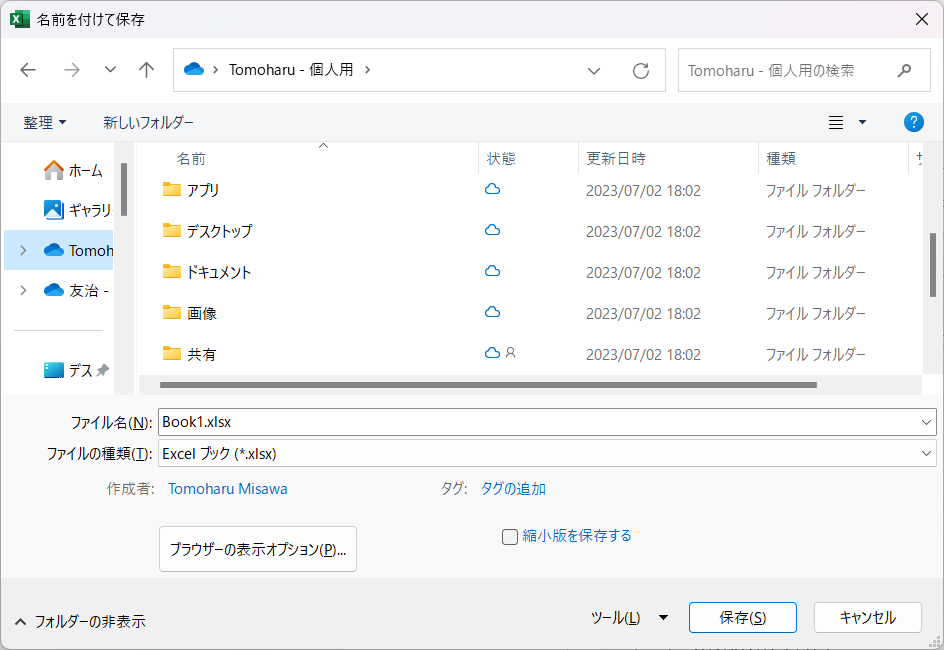Close the 名前を付けて保存 dialog
Image resolution: width=944 pixels, height=650 pixels.
point(922,19)
